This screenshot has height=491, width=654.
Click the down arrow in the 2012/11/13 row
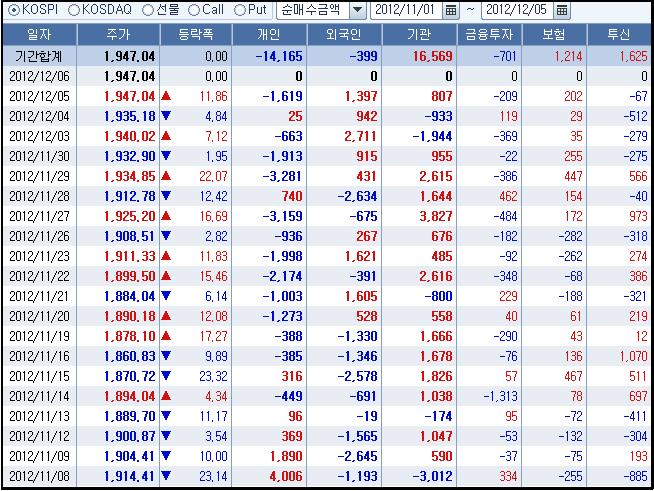coord(166,415)
